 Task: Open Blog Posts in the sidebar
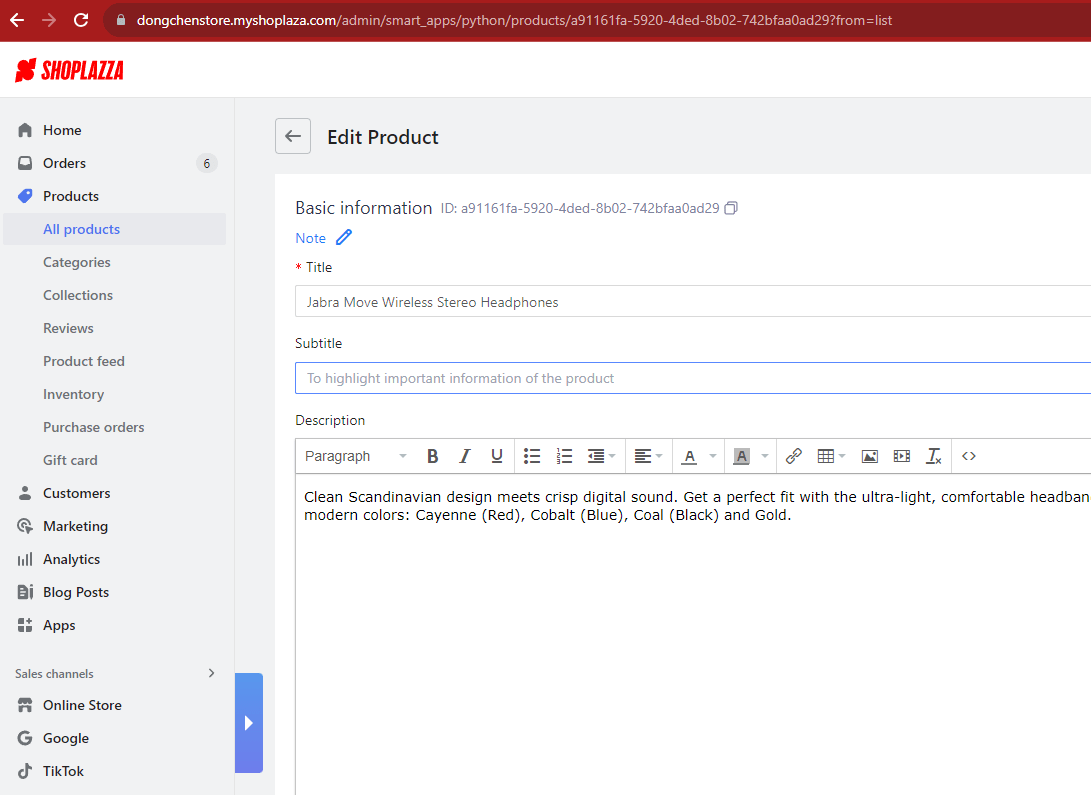[76, 593]
